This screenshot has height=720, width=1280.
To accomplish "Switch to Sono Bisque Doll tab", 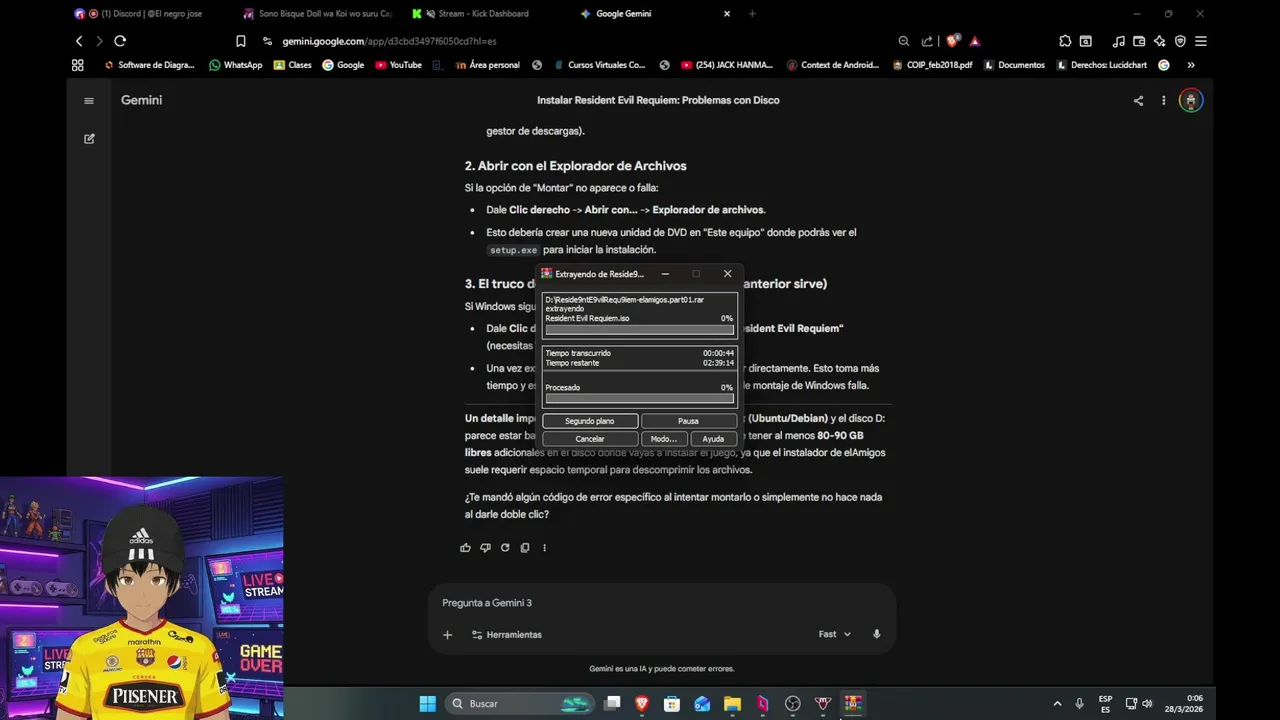I will (318, 14).
